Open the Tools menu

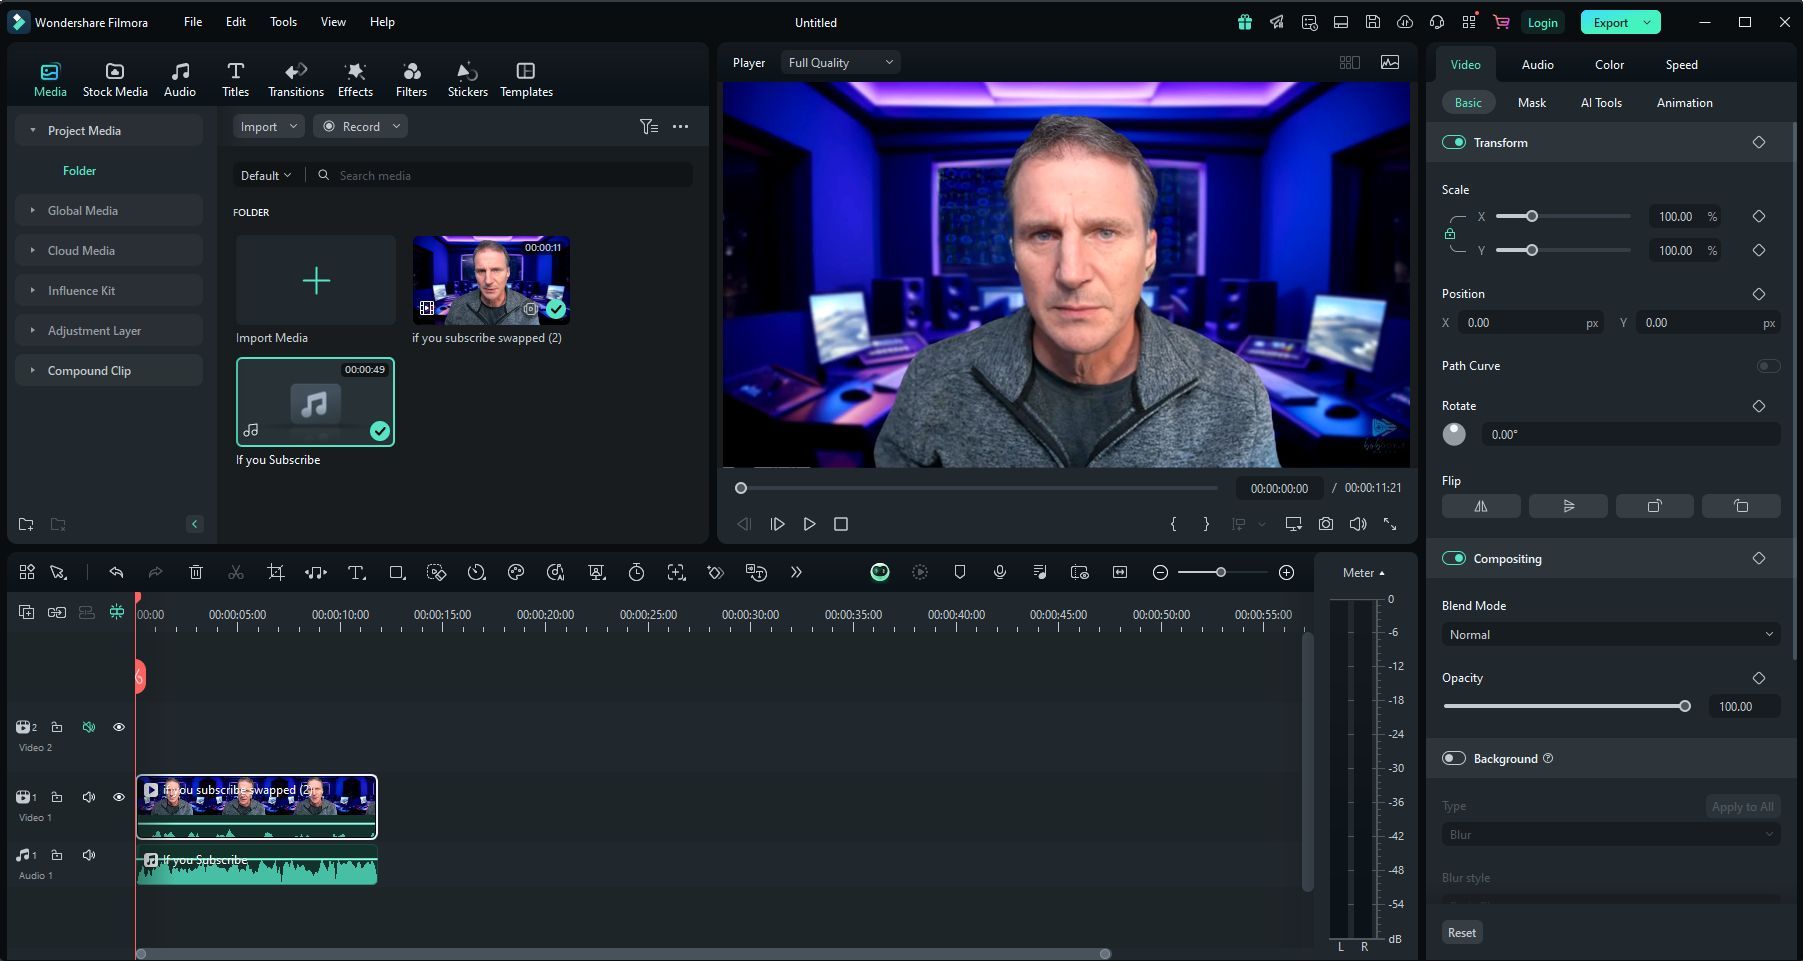pyautogui.click(x=283, y=21)
